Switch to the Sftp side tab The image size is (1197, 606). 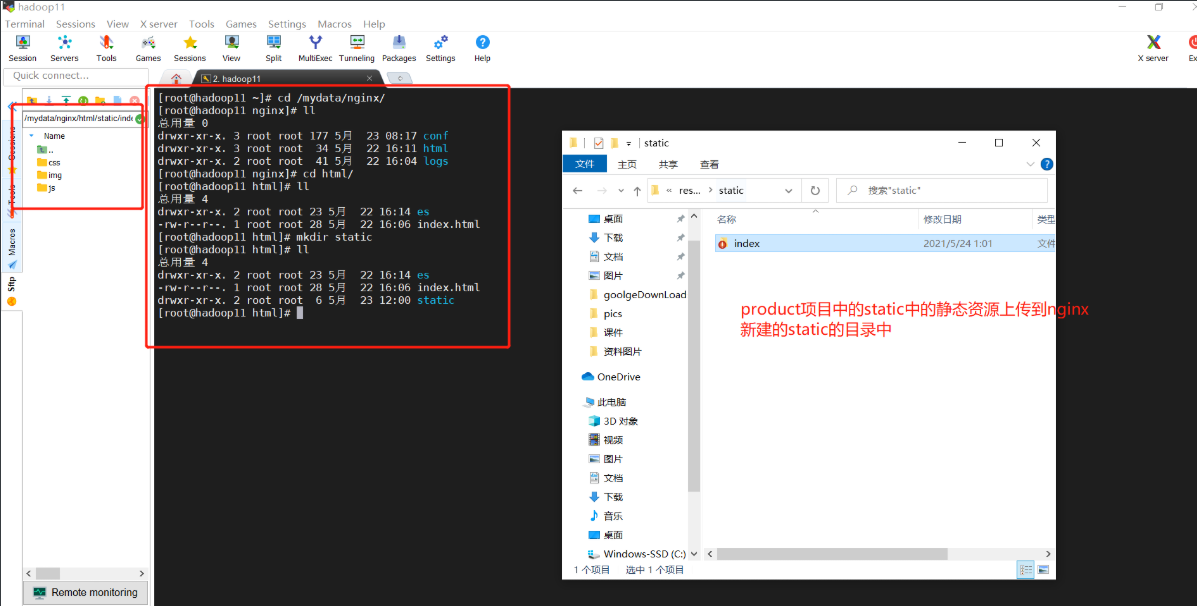11,292
